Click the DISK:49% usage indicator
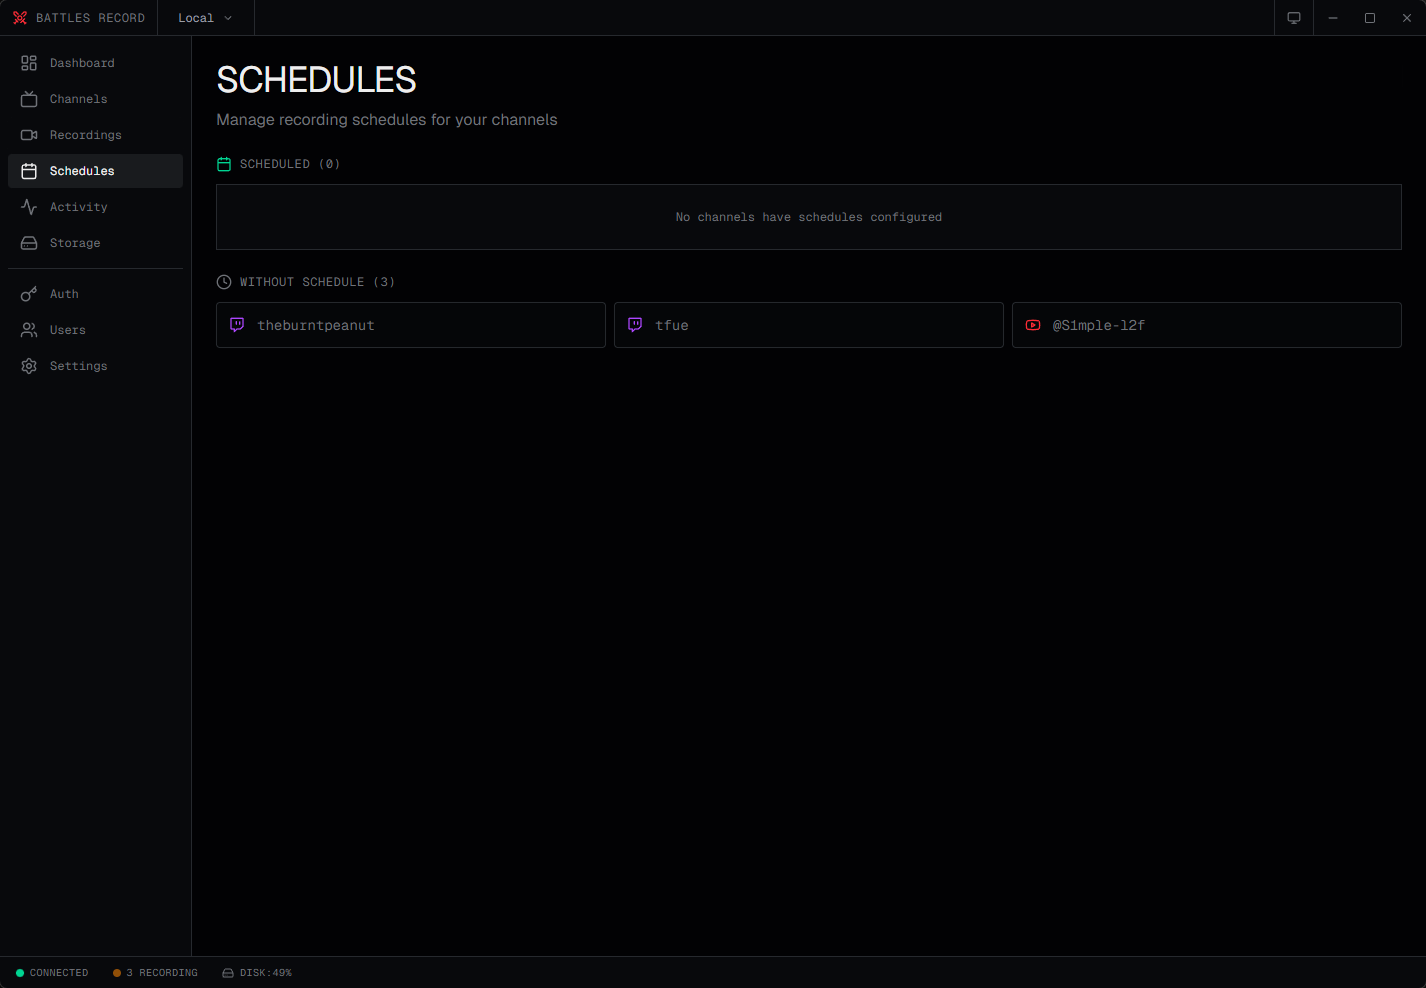Viewport: 1426px width, 988px height. pos(257,972)
